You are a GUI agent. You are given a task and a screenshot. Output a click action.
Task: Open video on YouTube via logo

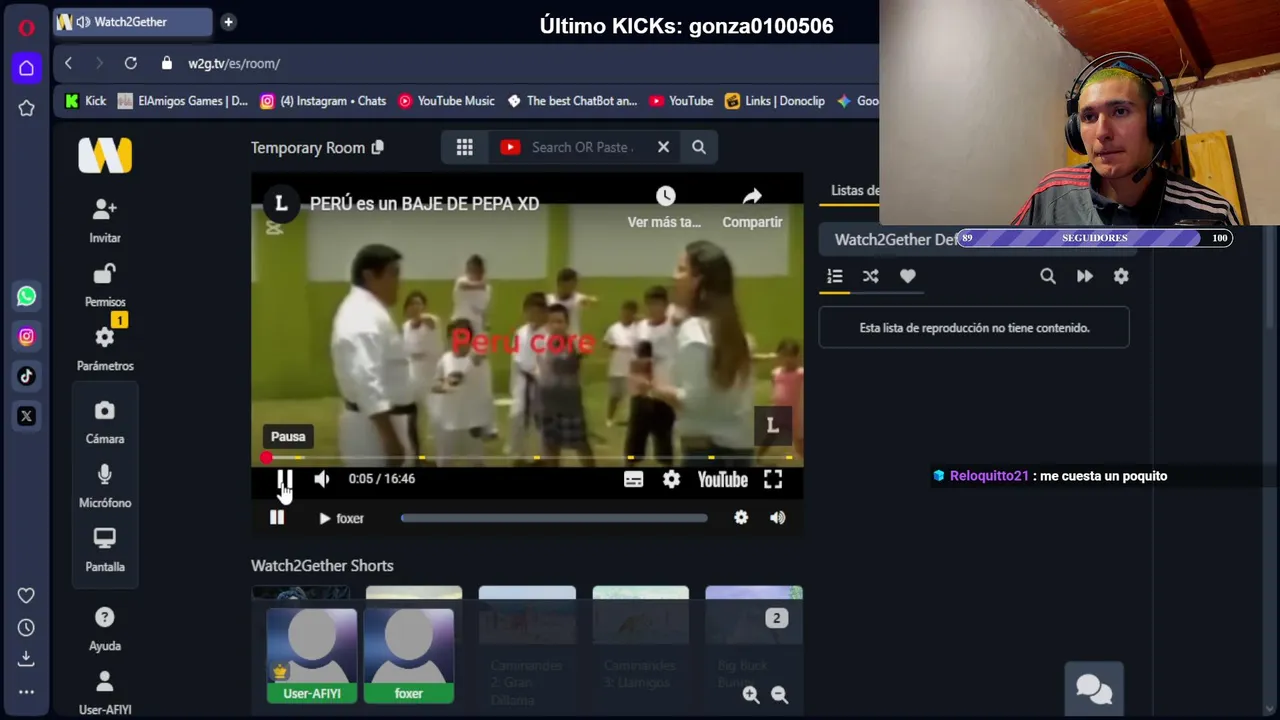pos(722,480)
